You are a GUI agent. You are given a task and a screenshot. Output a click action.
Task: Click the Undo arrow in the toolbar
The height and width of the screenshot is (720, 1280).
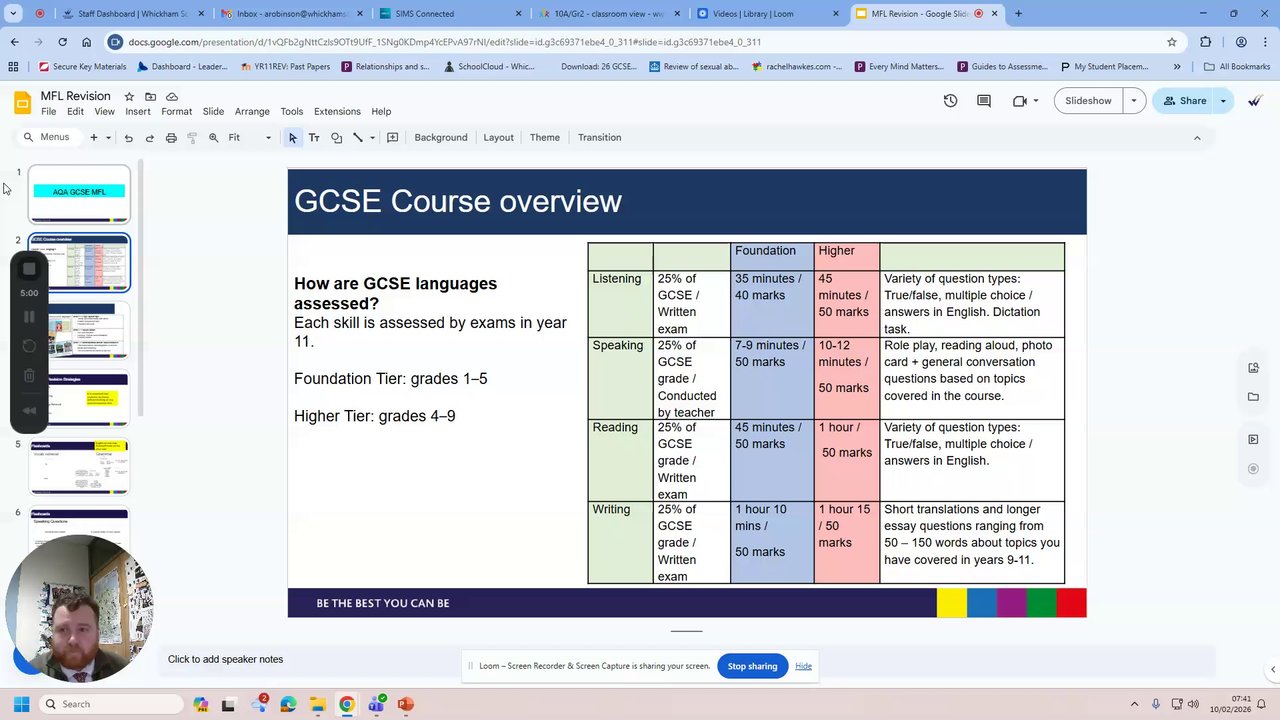click(x=128, y=138)
